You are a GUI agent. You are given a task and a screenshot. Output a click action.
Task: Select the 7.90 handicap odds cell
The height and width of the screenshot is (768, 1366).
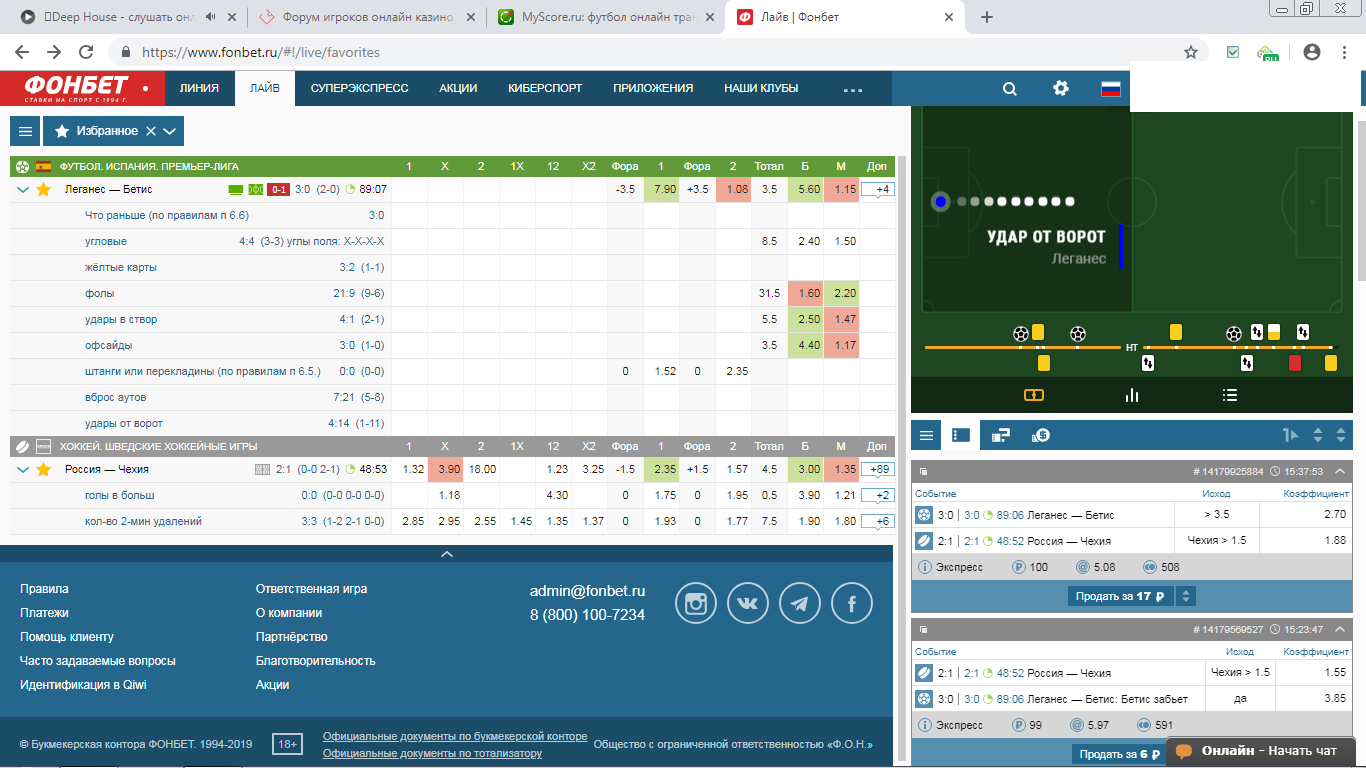[x=661, y=189]
